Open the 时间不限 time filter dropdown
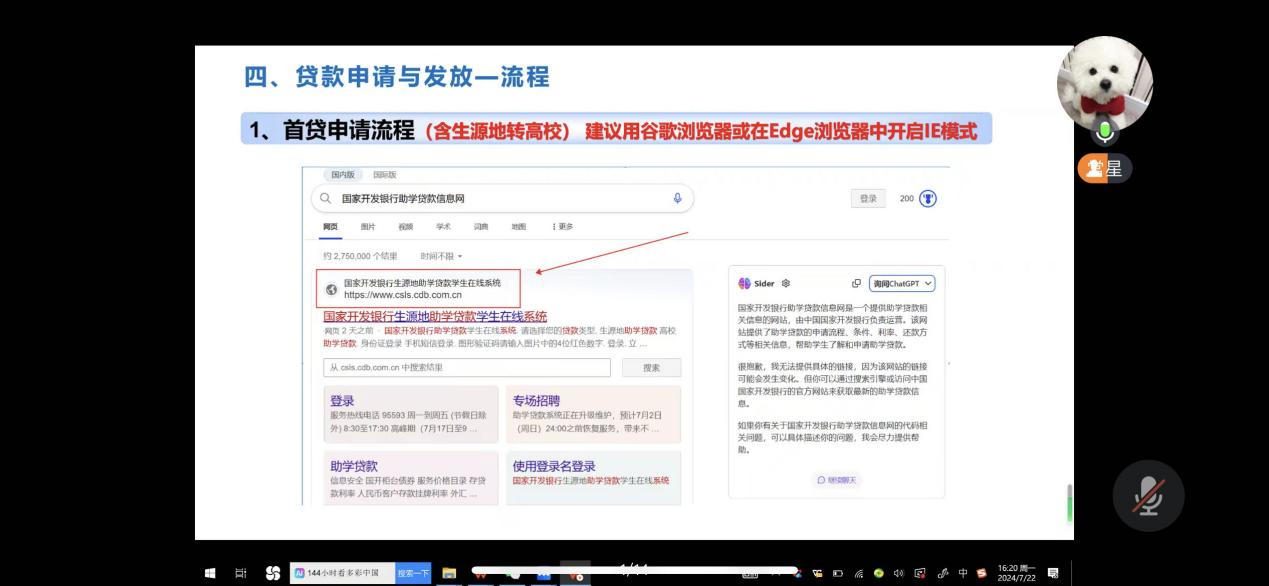Image resolution: width=1269 pixels, height=586 pixels. click(441, 256)
